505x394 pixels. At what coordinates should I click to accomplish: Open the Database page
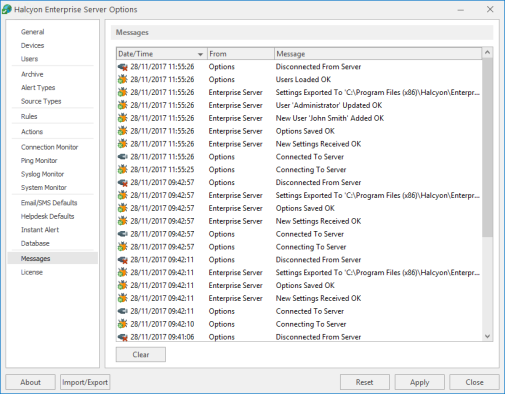coord(35,244)
